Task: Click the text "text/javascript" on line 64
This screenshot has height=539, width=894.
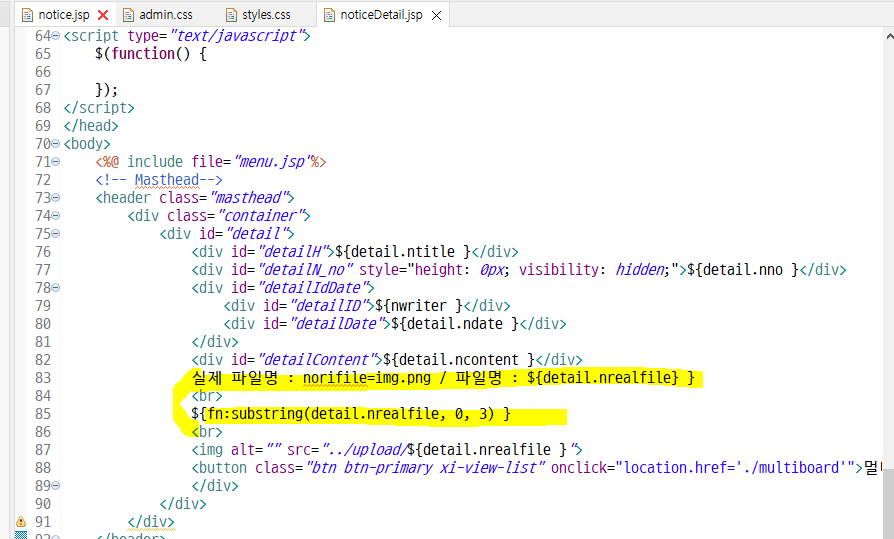Action: [236, 35]
